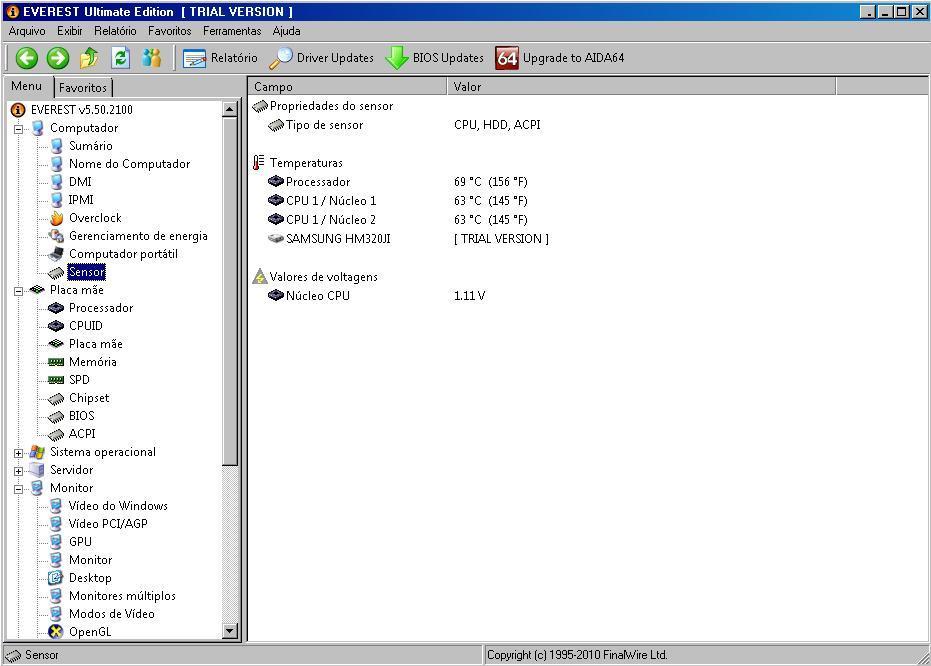Expand the Servidor tree node
The height and width of the screenshot is (666, 931).
(18, 471)
